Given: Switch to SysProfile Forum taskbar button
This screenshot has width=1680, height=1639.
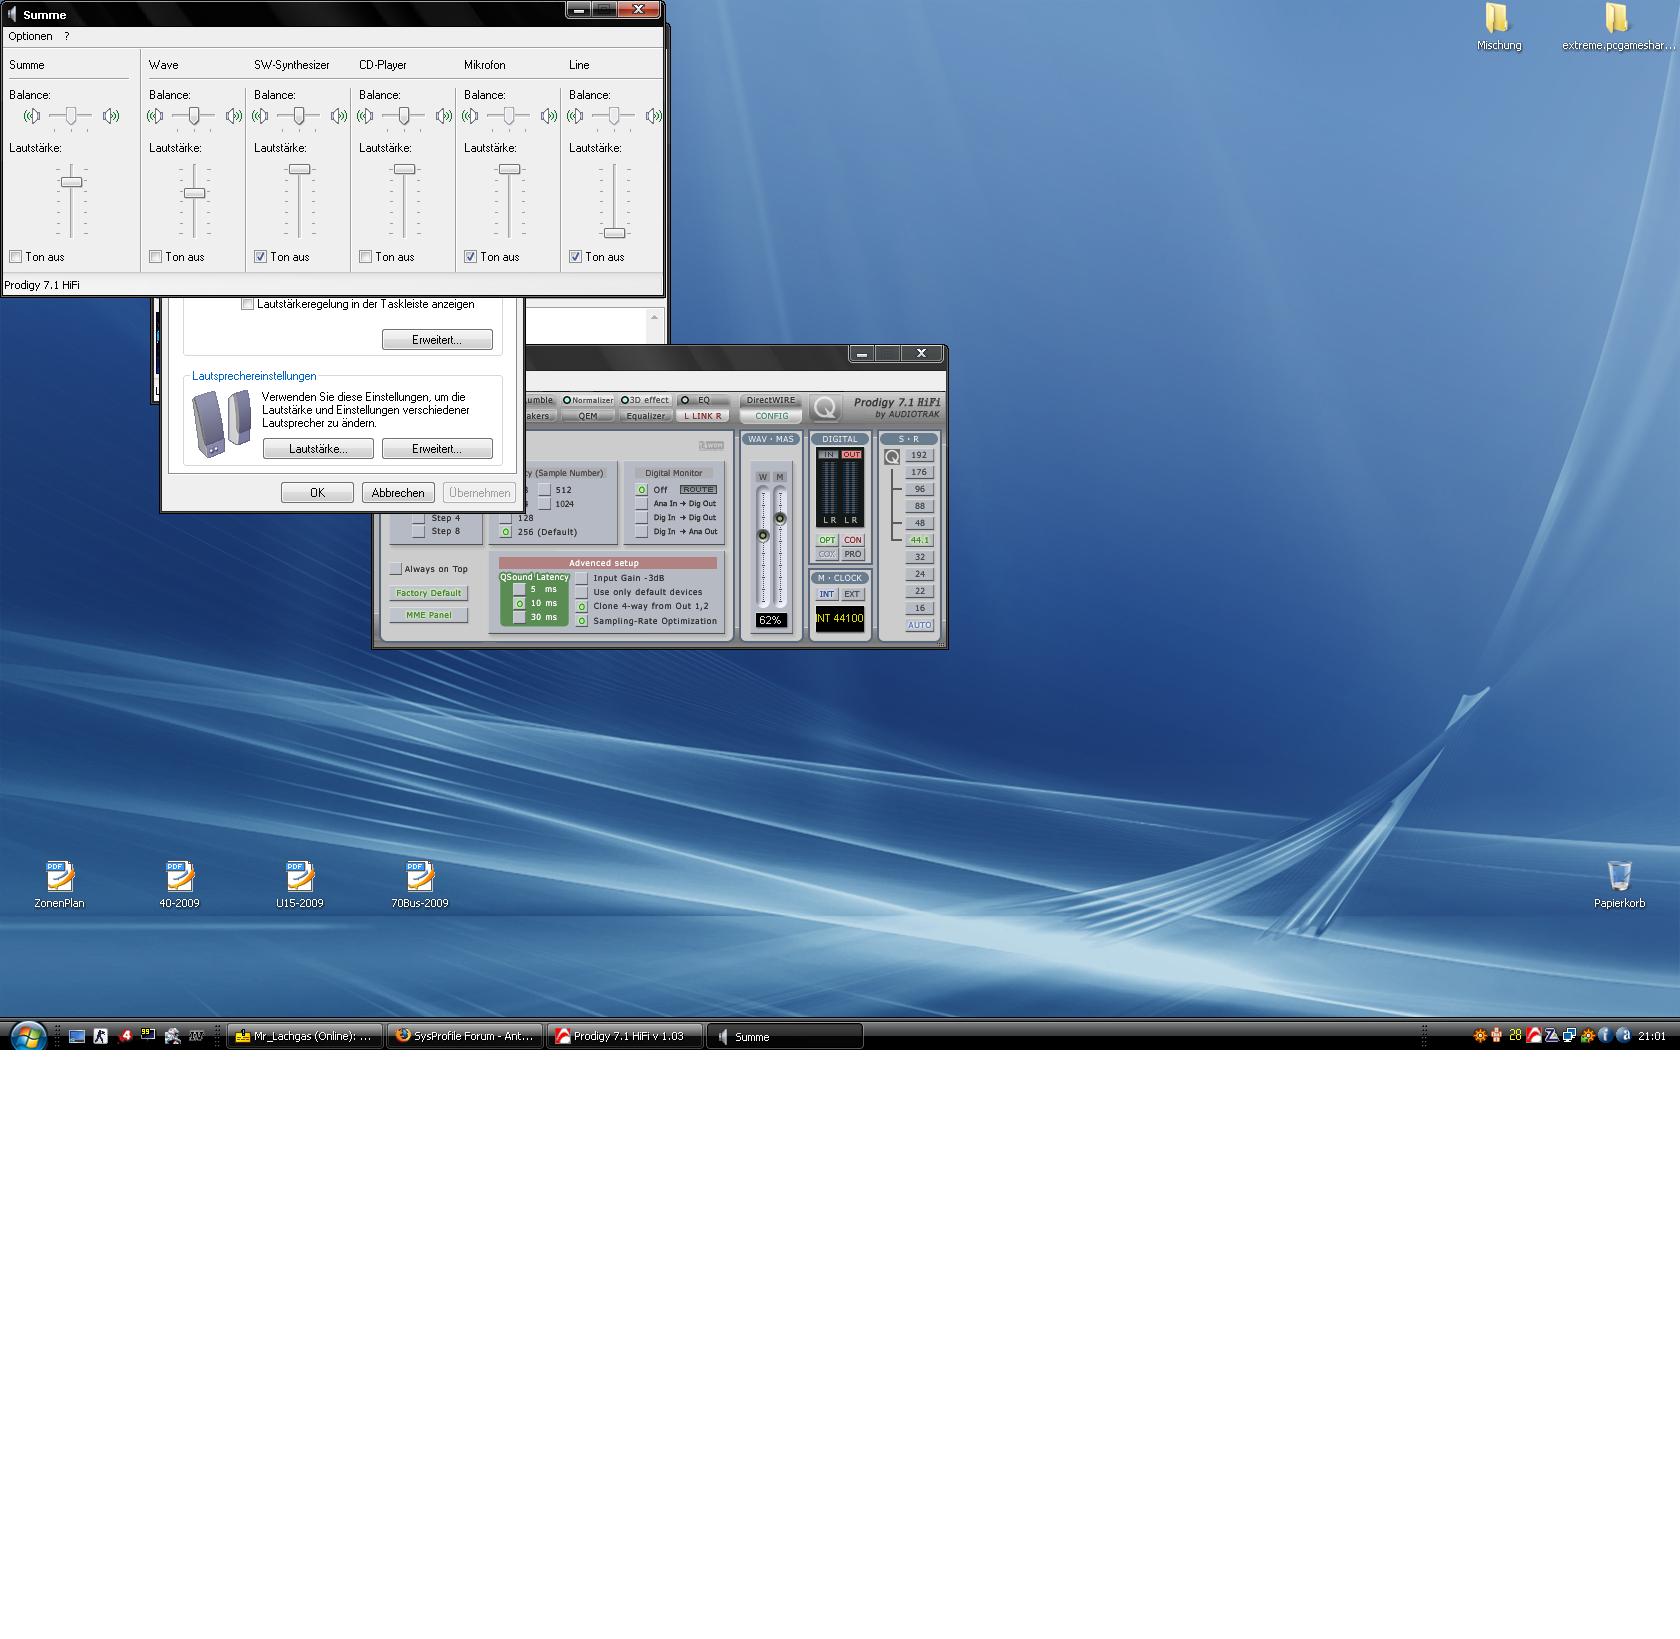Looking at the screenshot, I should (x=465, y=1036).
